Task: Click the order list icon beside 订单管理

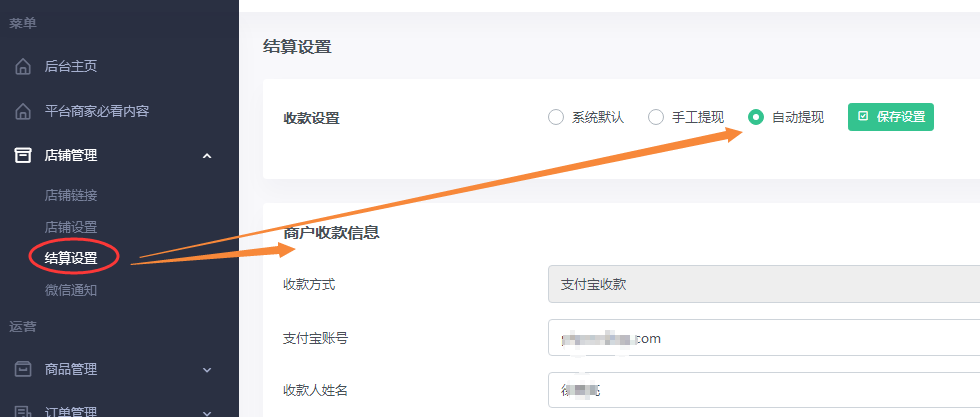Action: (23, 411)
